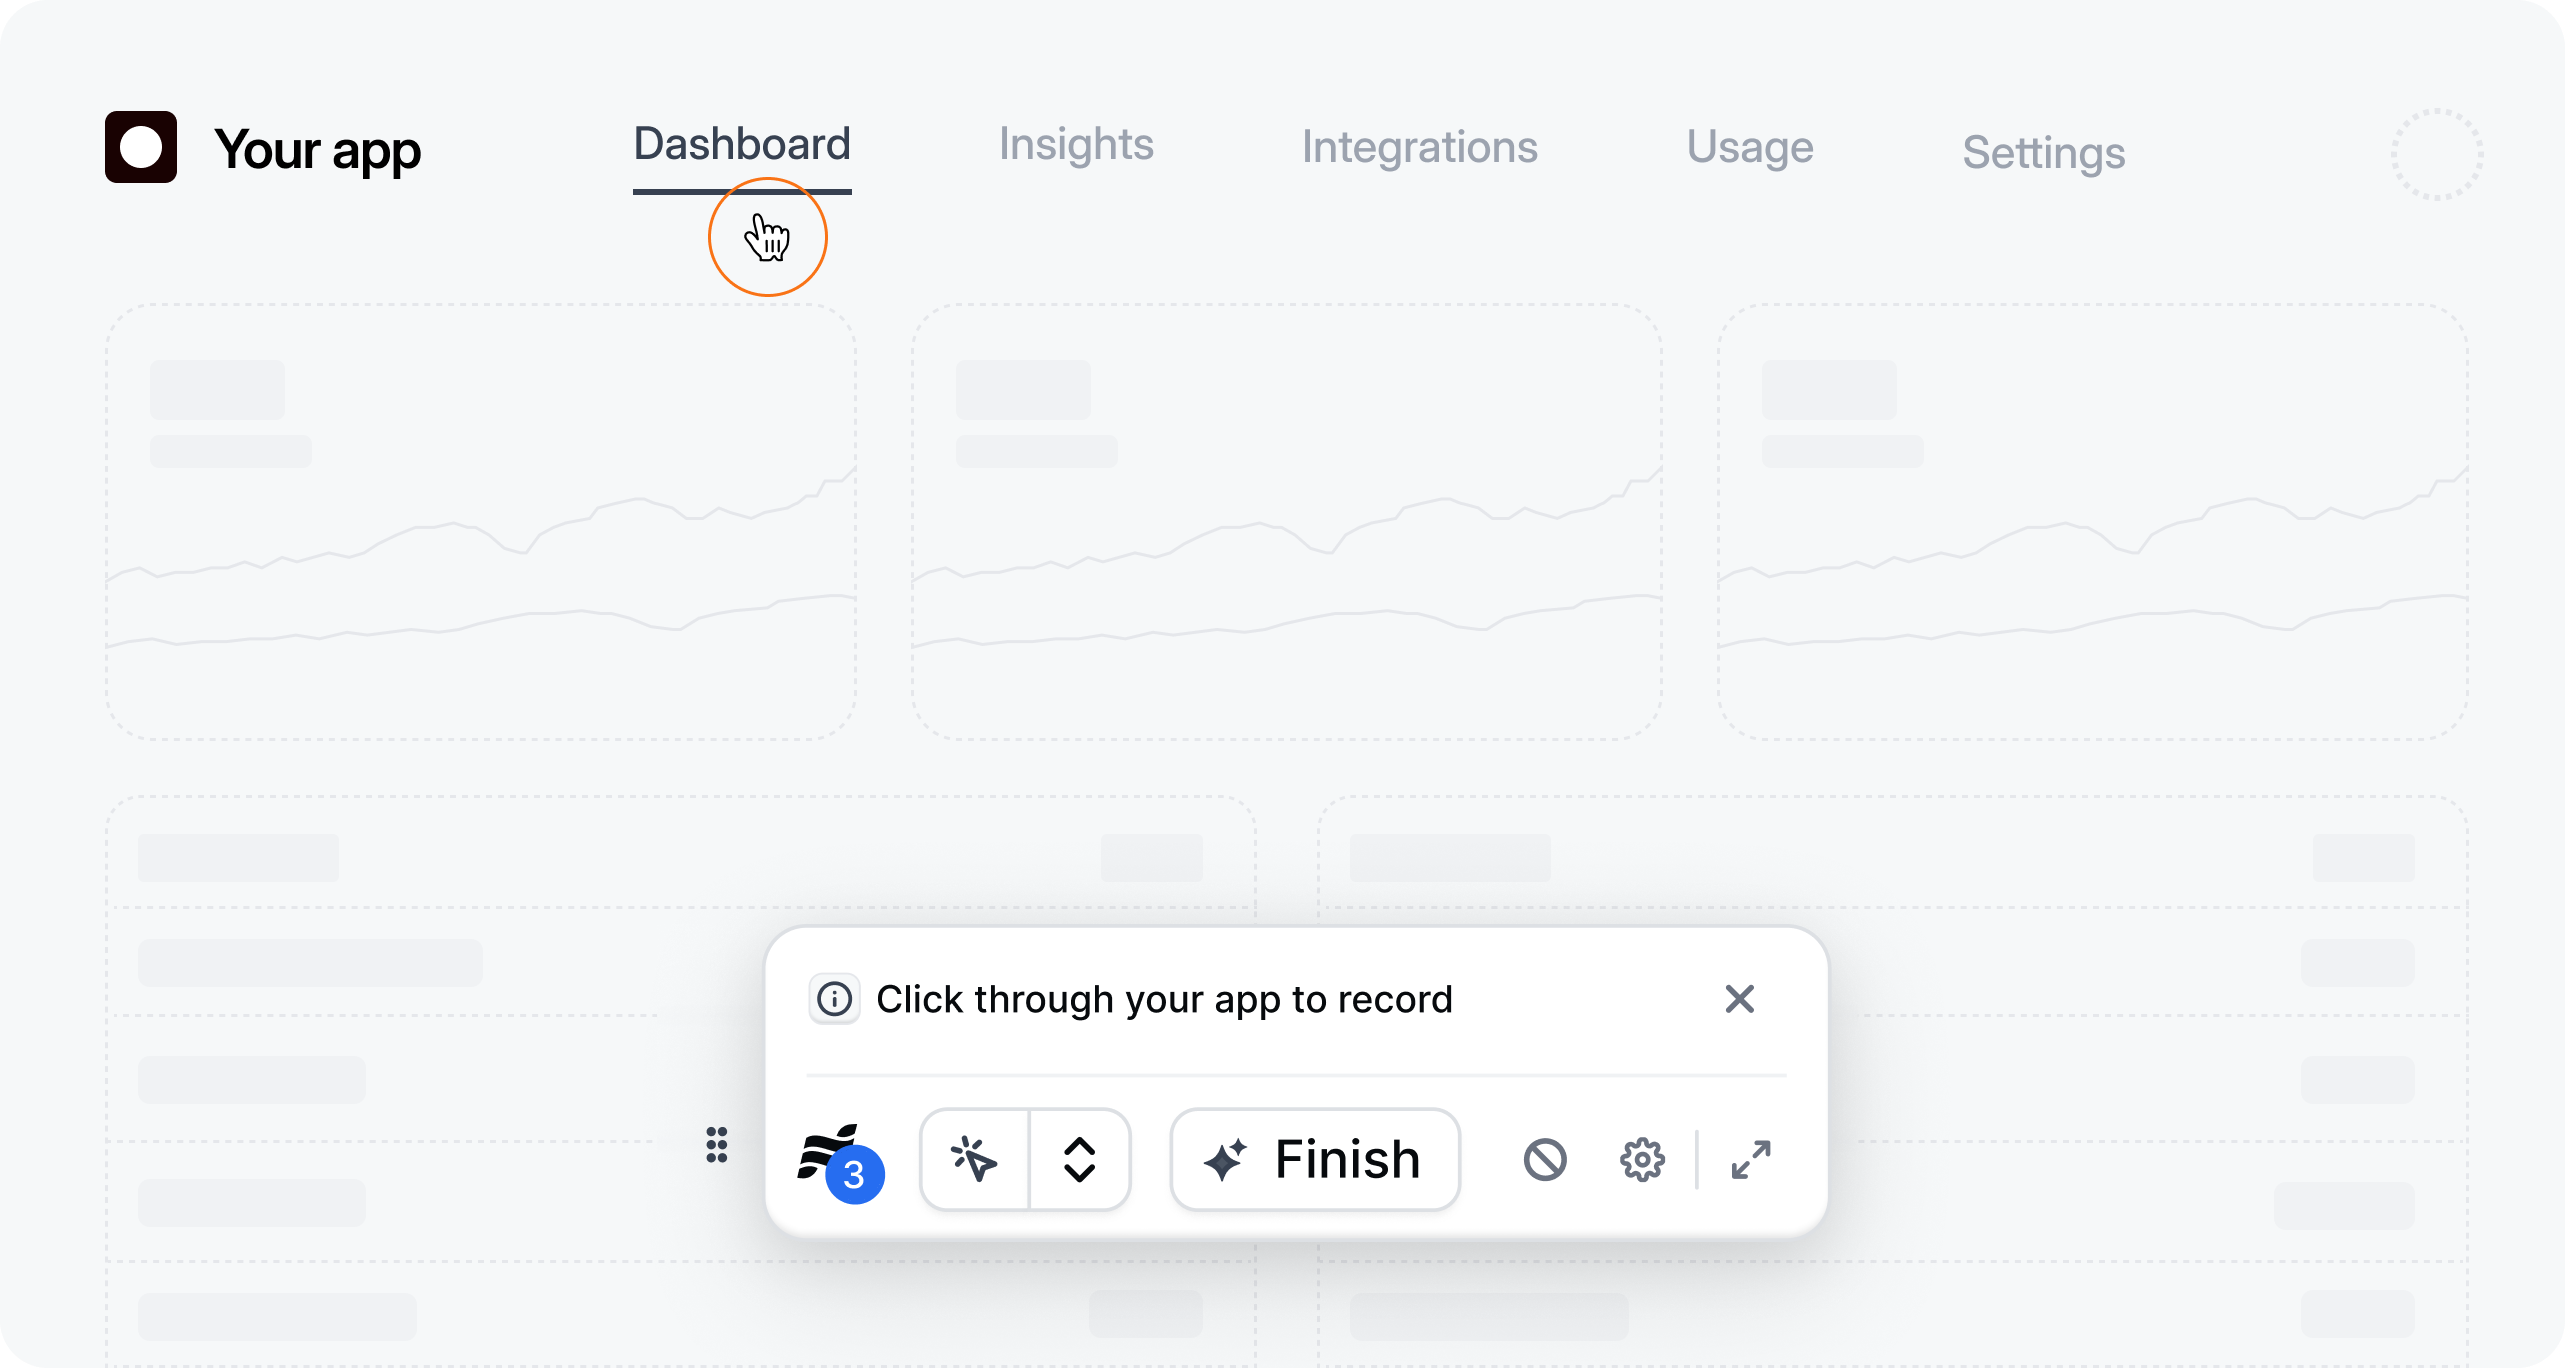Click the info icon beside the record message

click(834, 999)
